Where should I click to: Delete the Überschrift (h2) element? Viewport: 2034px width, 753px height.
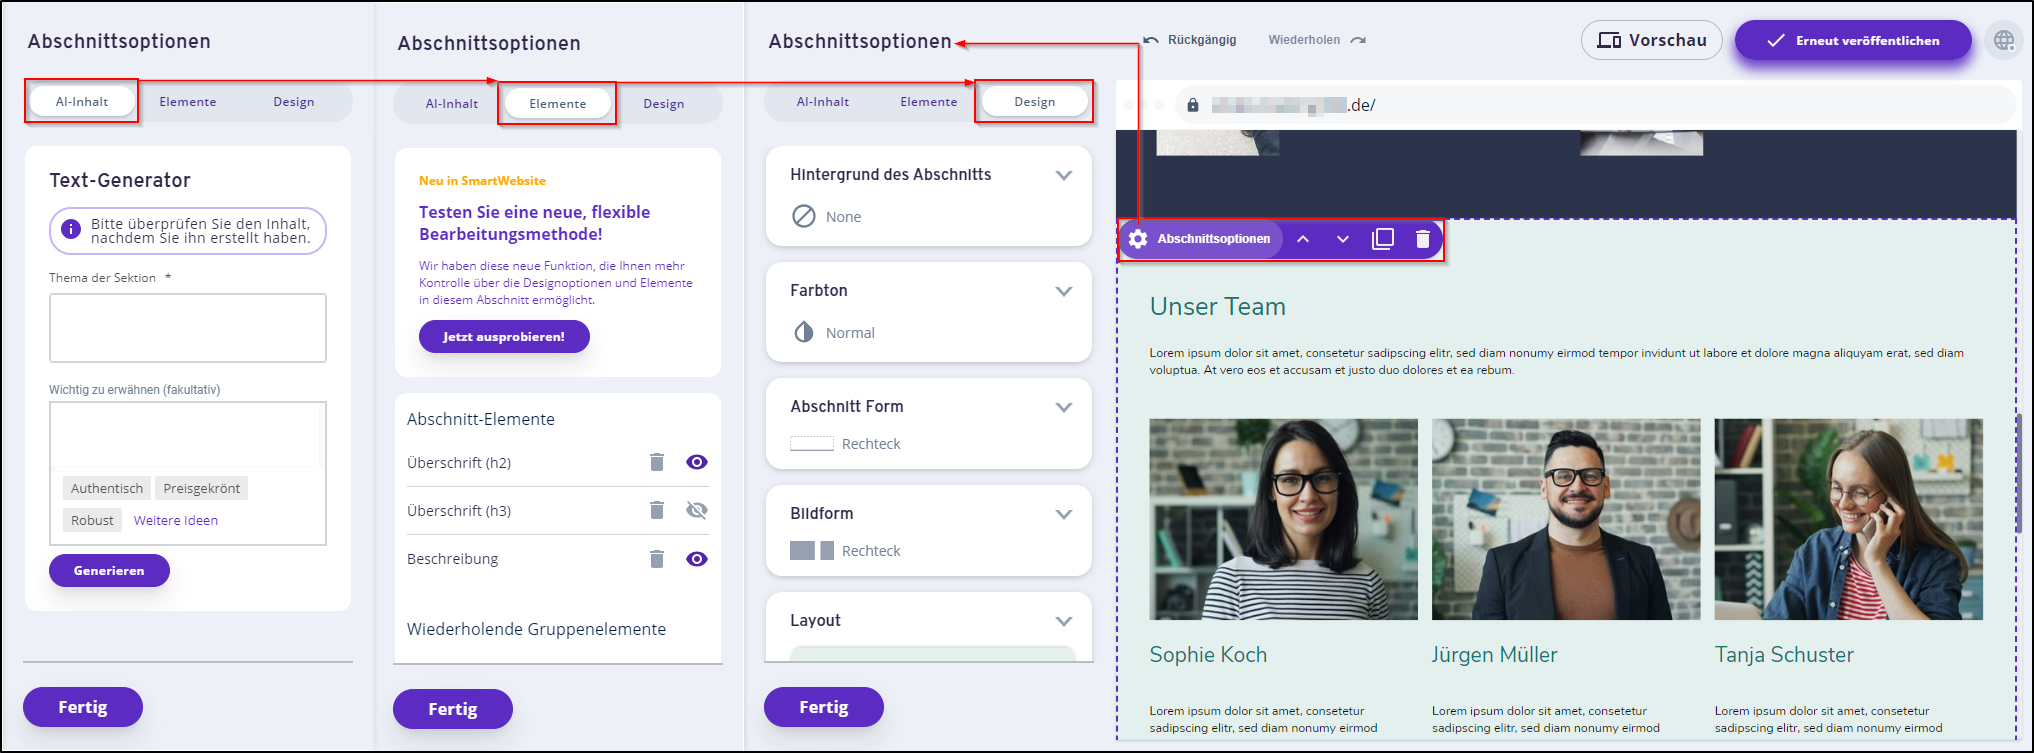click(656, 462)
